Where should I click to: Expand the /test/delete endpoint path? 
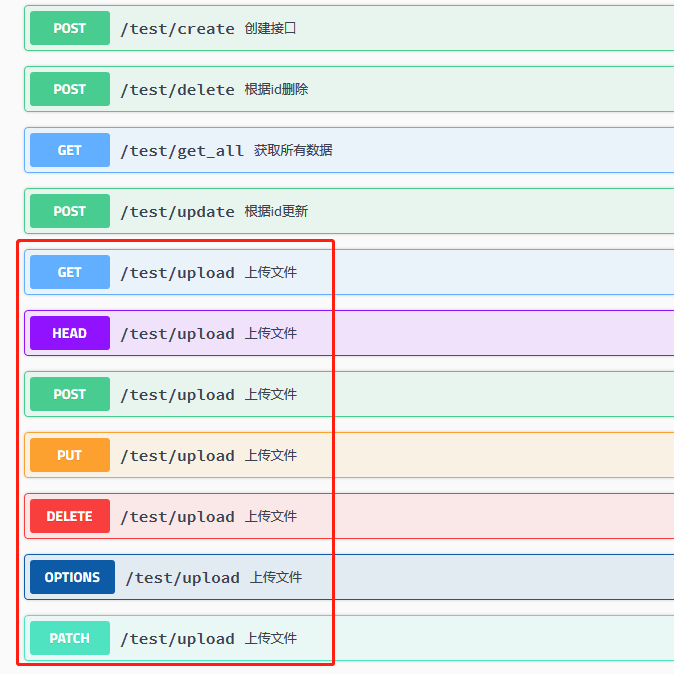tap(177, 90)
